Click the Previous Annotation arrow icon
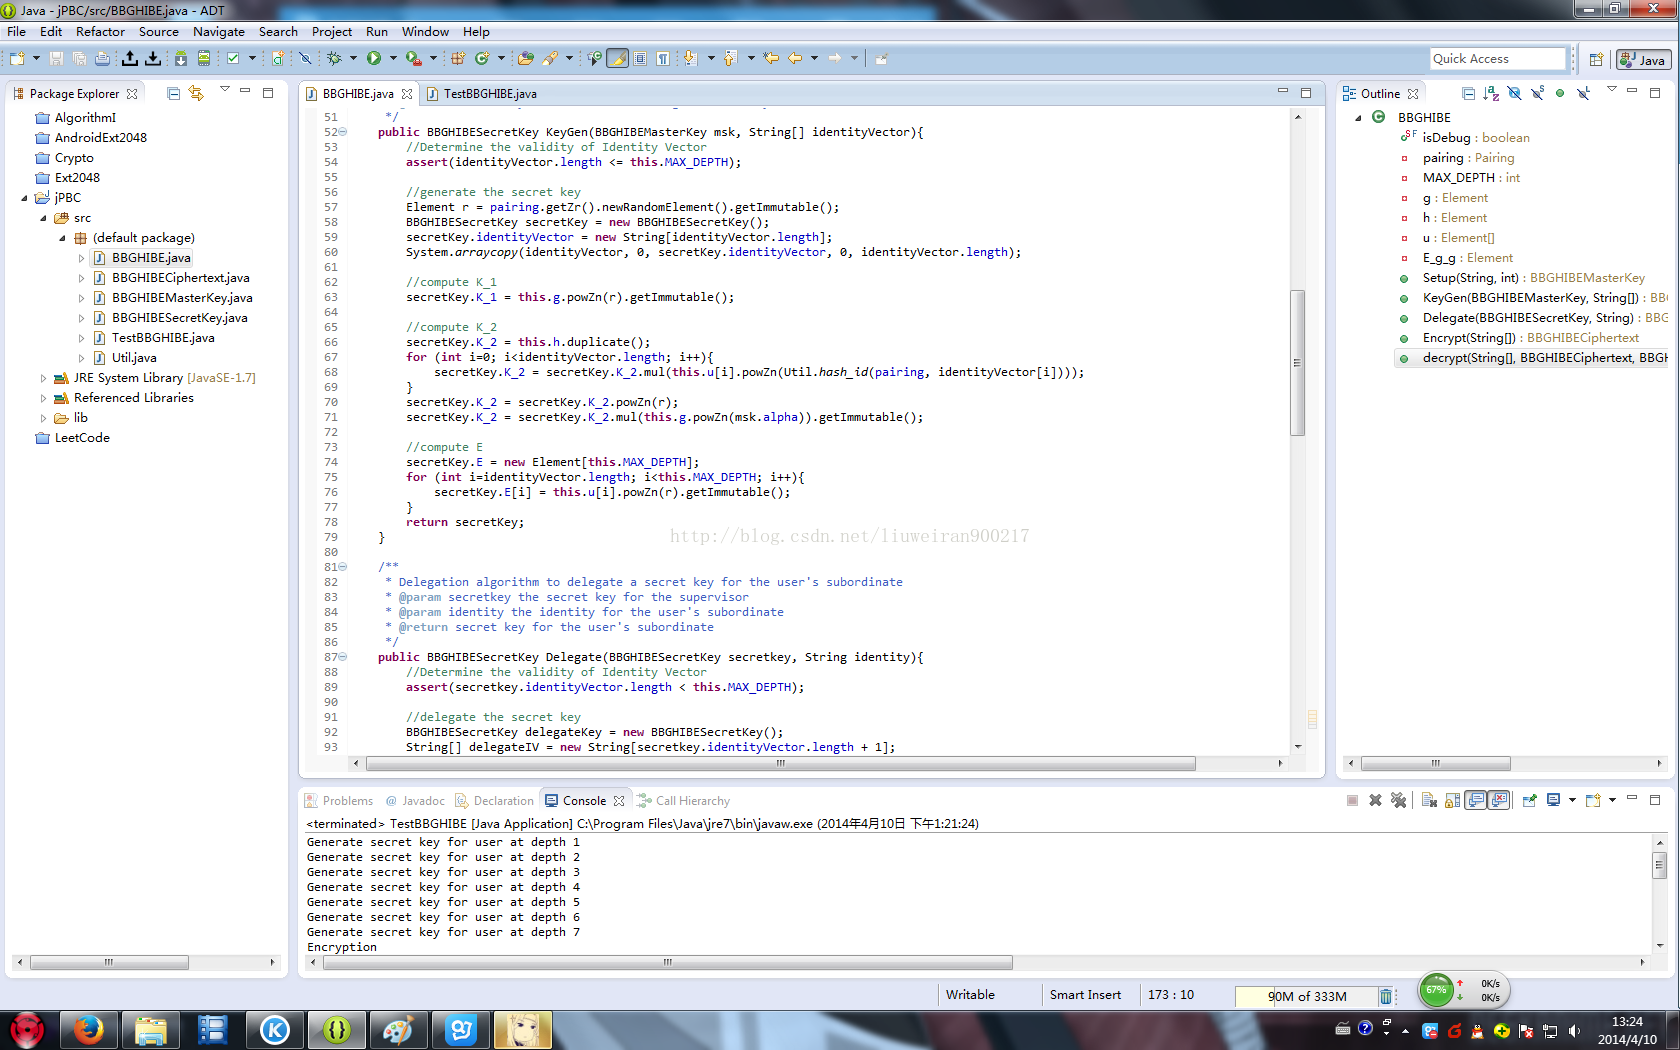This screenshot has width=1680, height=1050. (x=730, y=59)
